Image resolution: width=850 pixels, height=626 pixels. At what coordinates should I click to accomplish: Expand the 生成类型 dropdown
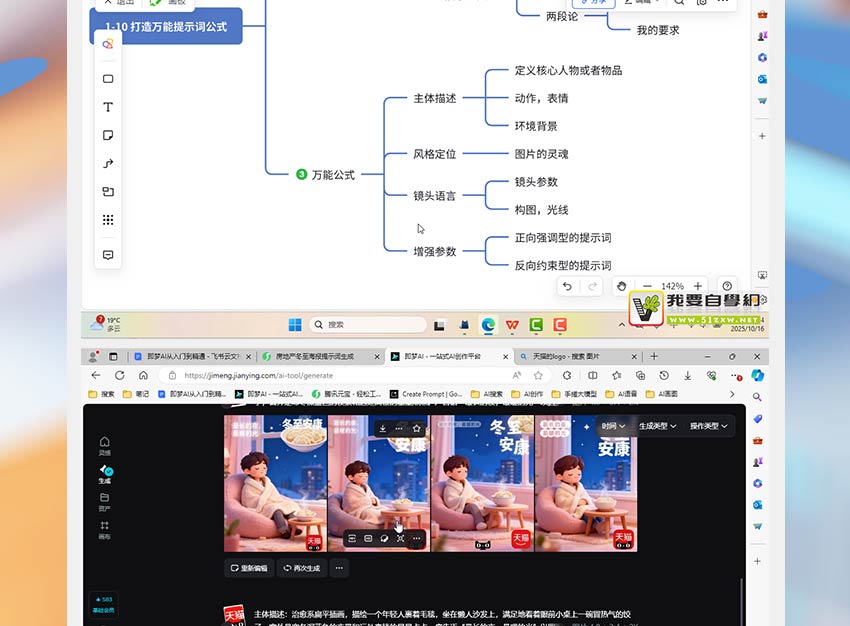point(657,426)
